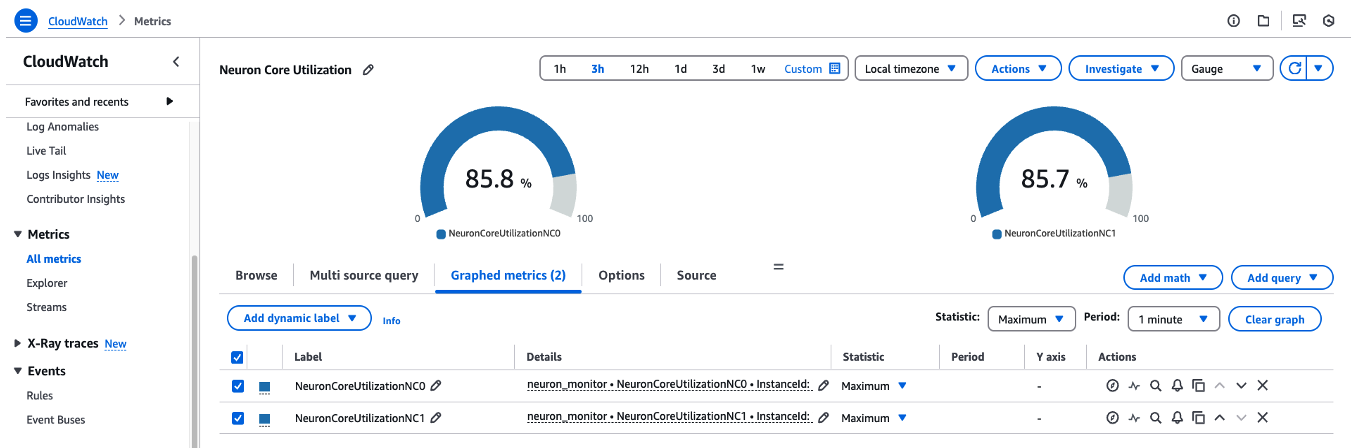
Task: Open the Gauge graph type dropdown
Action: [1227, 69]
